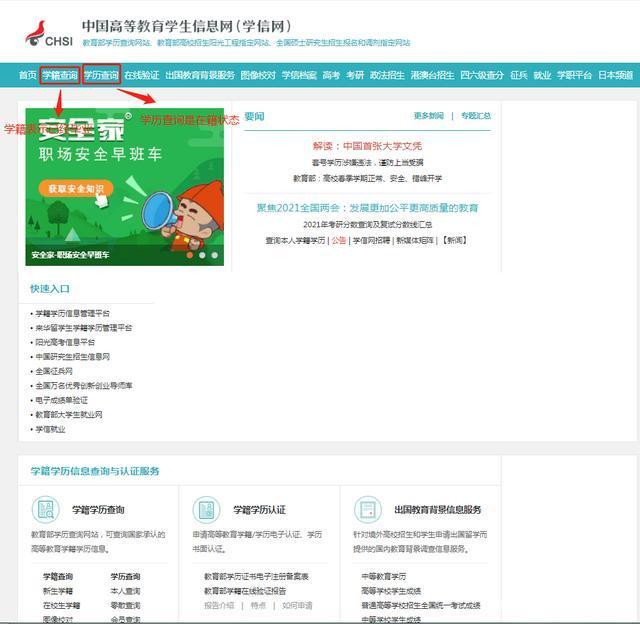Click the 【新闻】 link
This screenshot has width=640, height=624.
pyautogui.click(x=454, y=240)
